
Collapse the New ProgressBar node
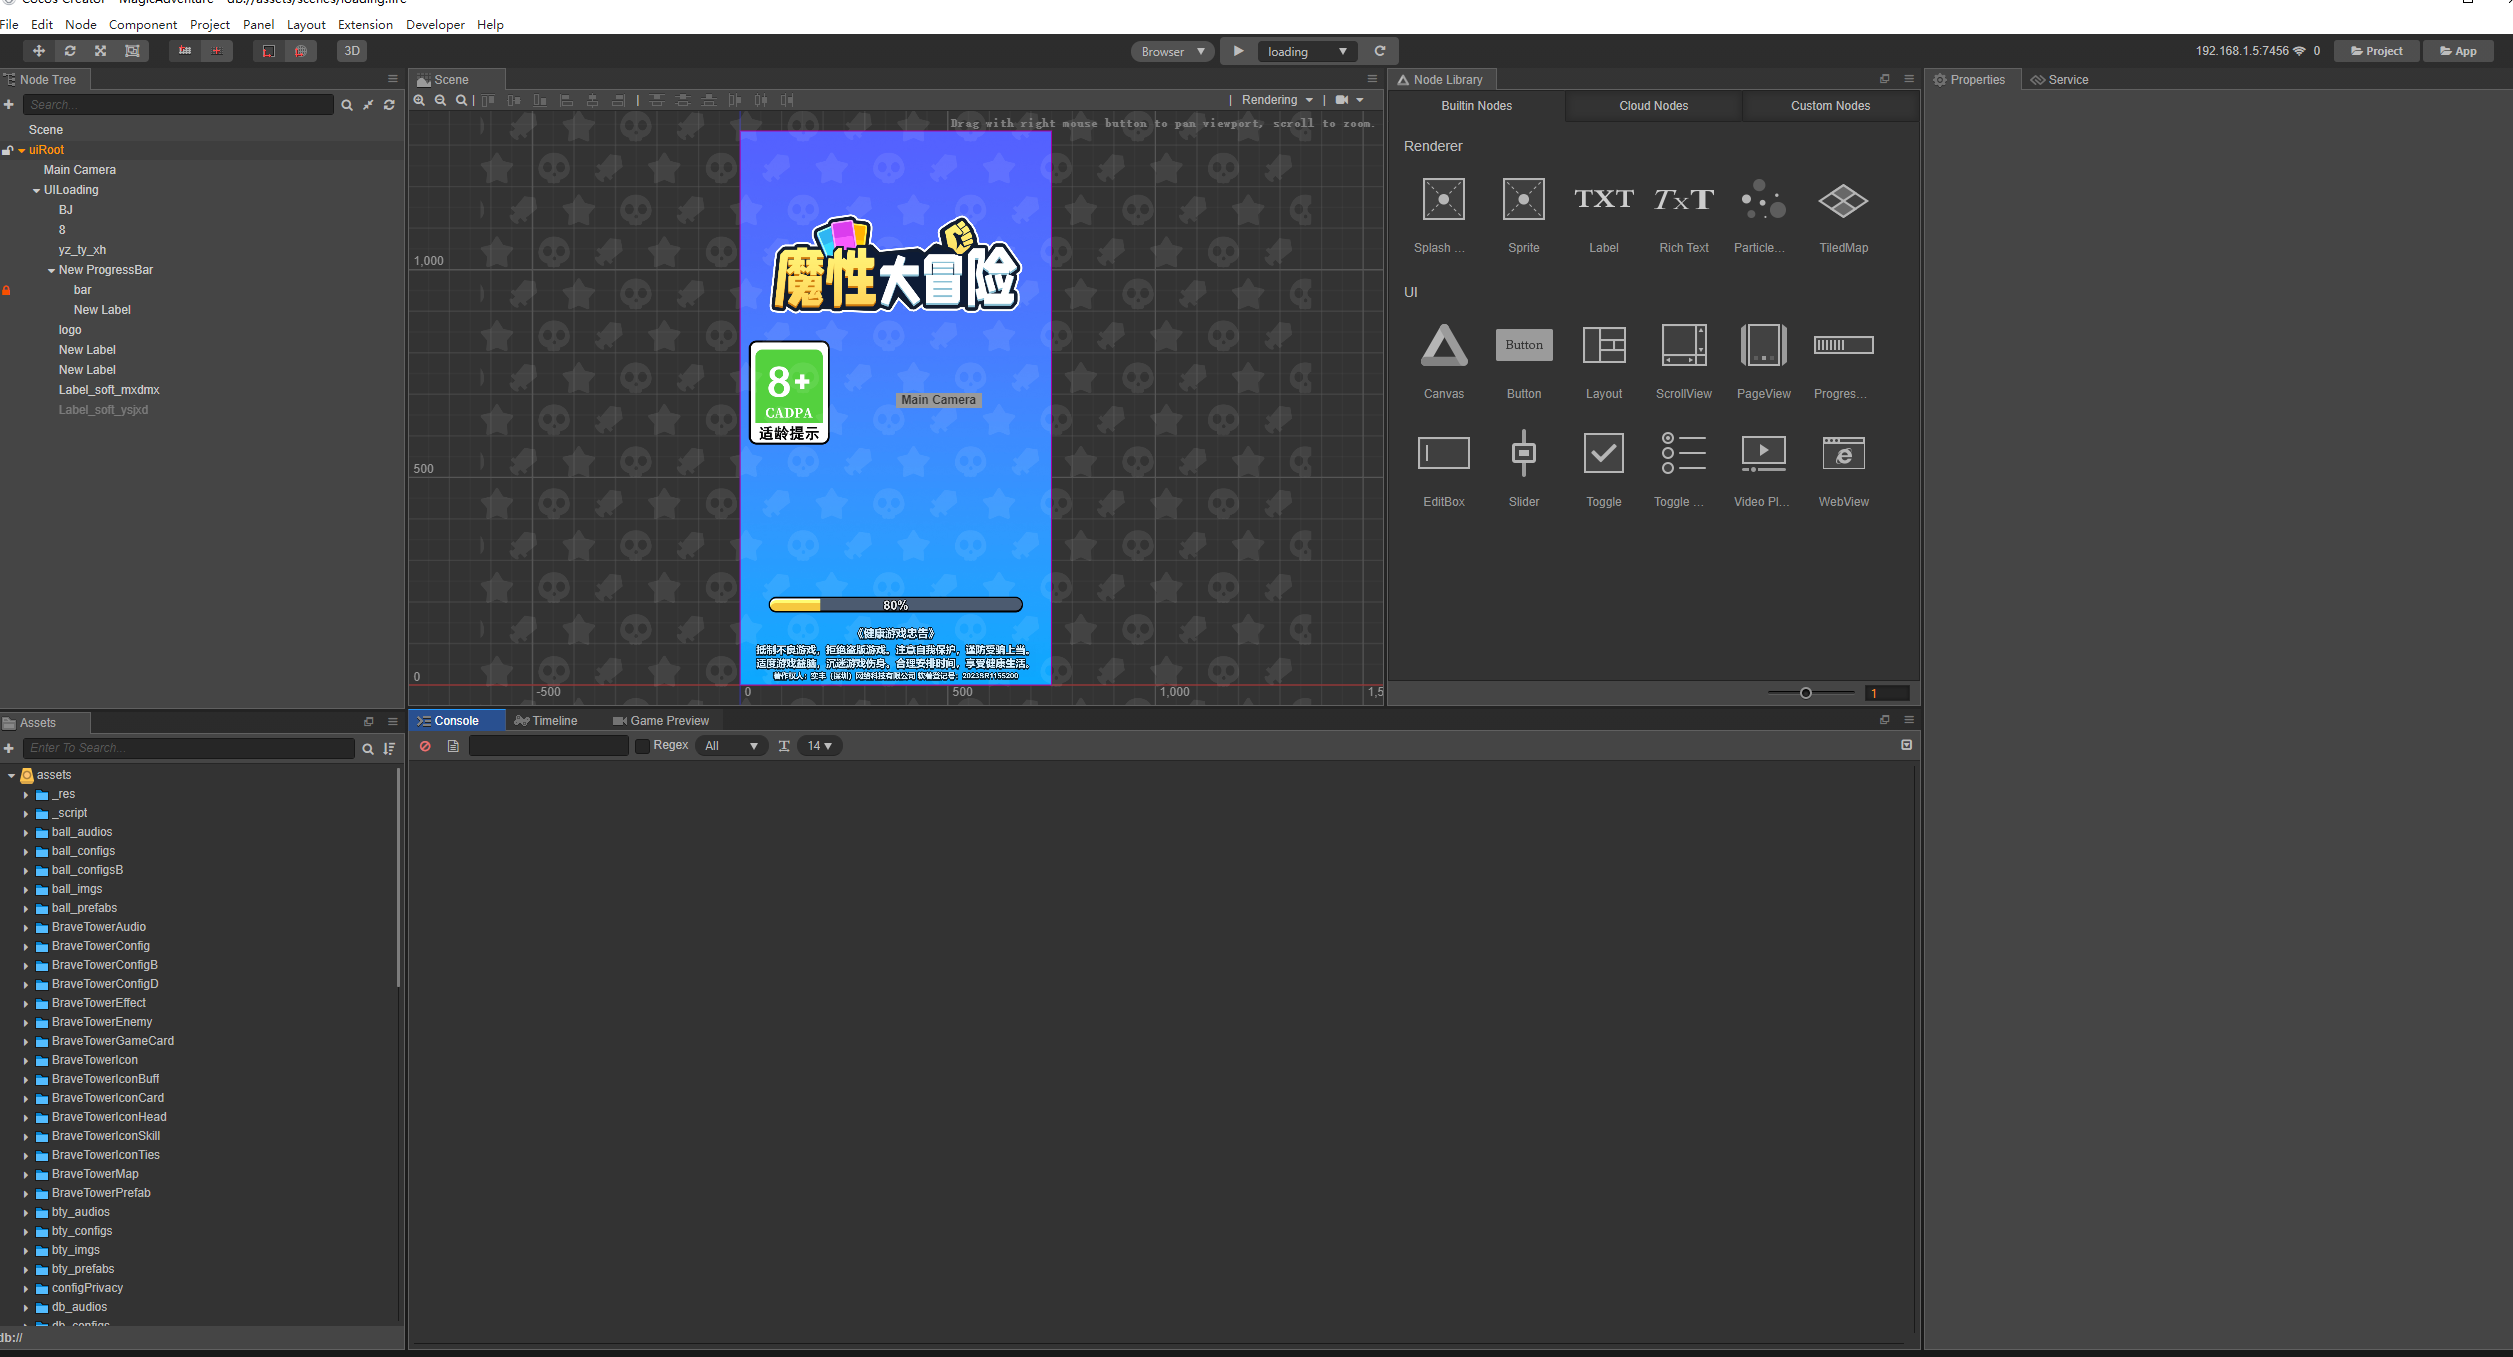[52, 270]
